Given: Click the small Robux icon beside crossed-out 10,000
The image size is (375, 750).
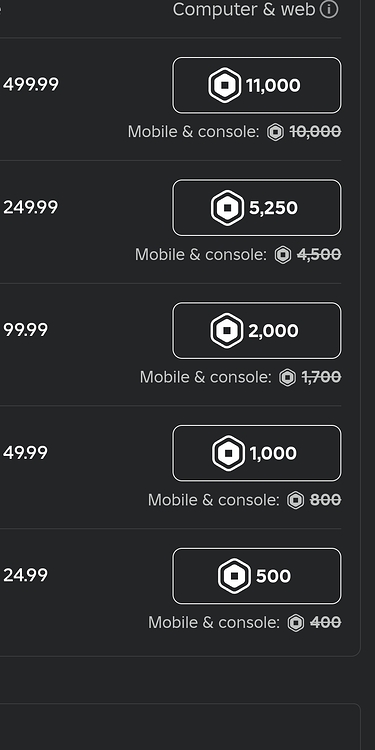Looking at the screenshot, I should [276, 132].
